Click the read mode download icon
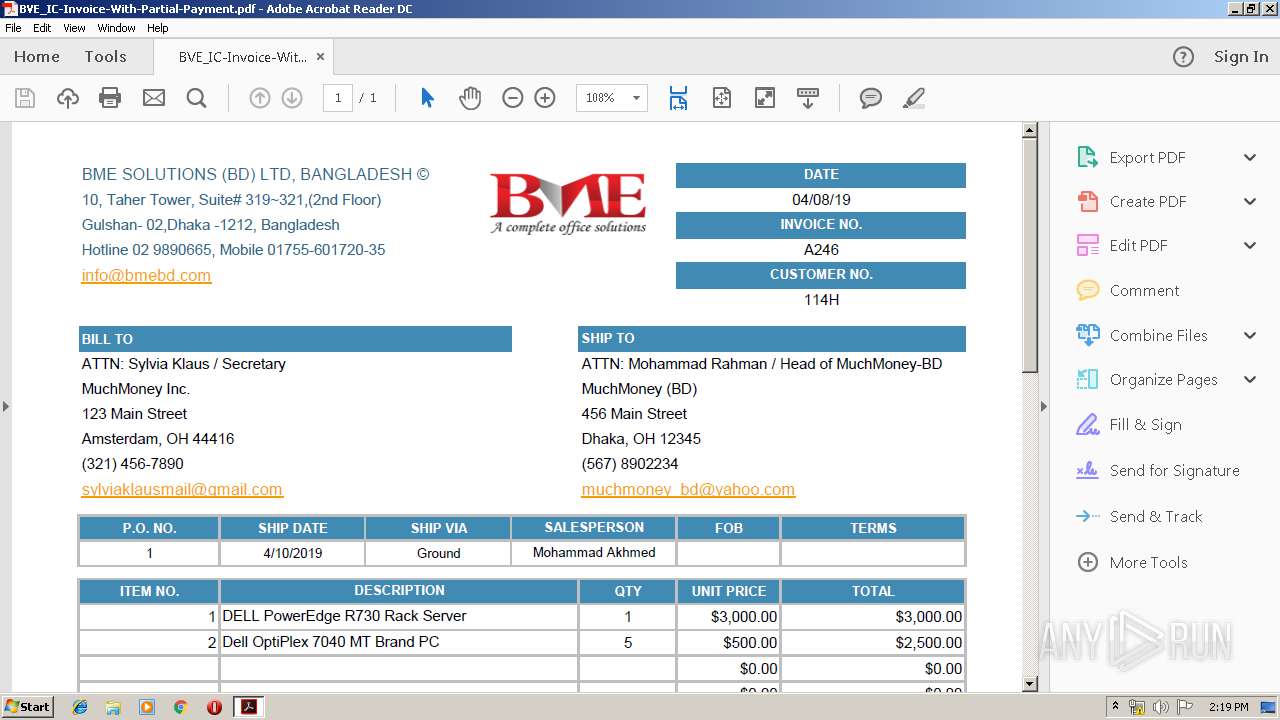Screen dimensions: 1280x720 pyautogui.click(x=808, y=98)
